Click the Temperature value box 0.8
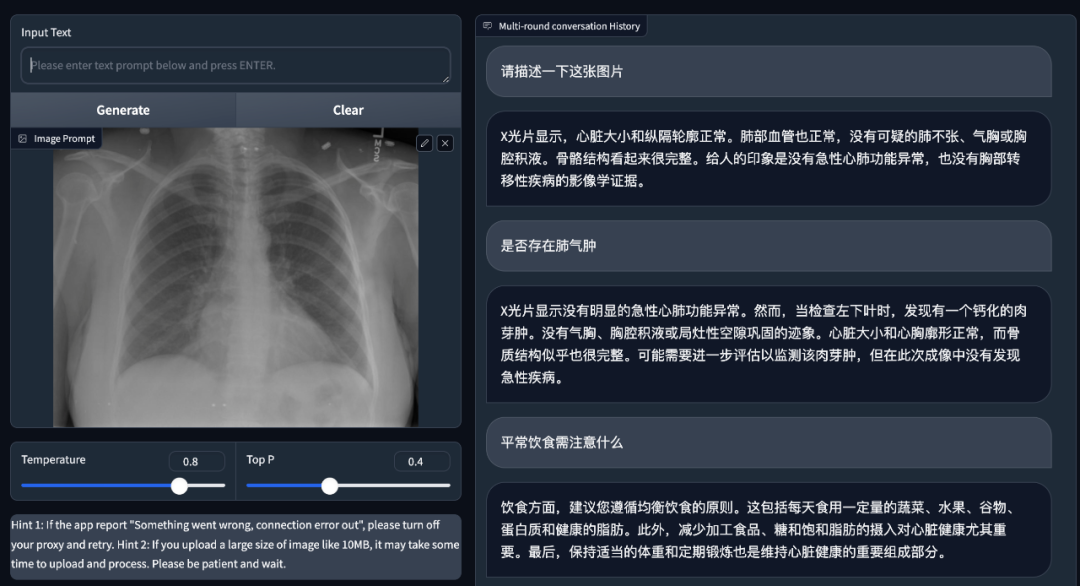 point(196,461)
